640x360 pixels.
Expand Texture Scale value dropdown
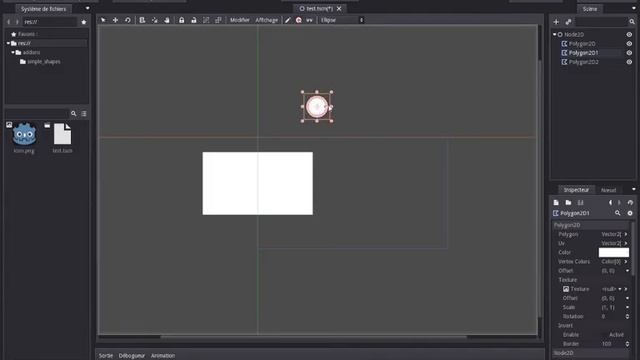tap(627, 307)
